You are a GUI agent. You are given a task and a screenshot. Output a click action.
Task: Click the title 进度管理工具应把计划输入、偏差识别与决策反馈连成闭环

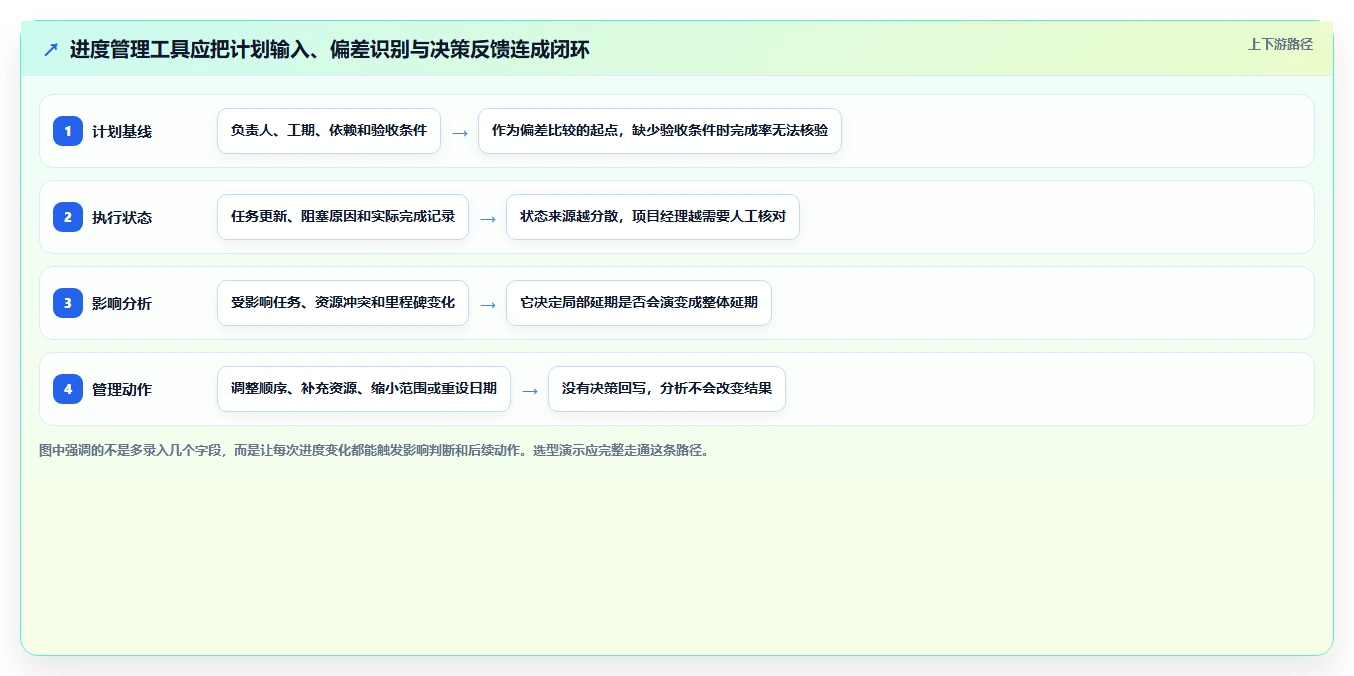click(330, 50)
